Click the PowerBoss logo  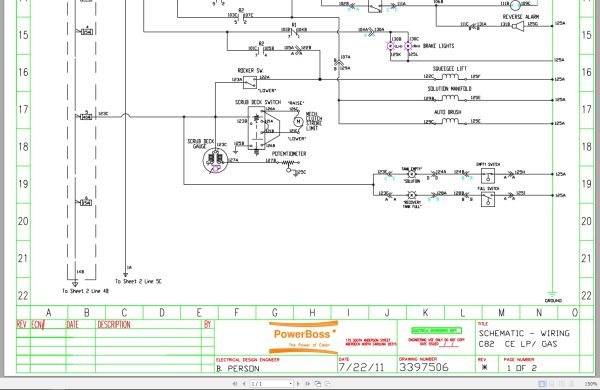303,337
